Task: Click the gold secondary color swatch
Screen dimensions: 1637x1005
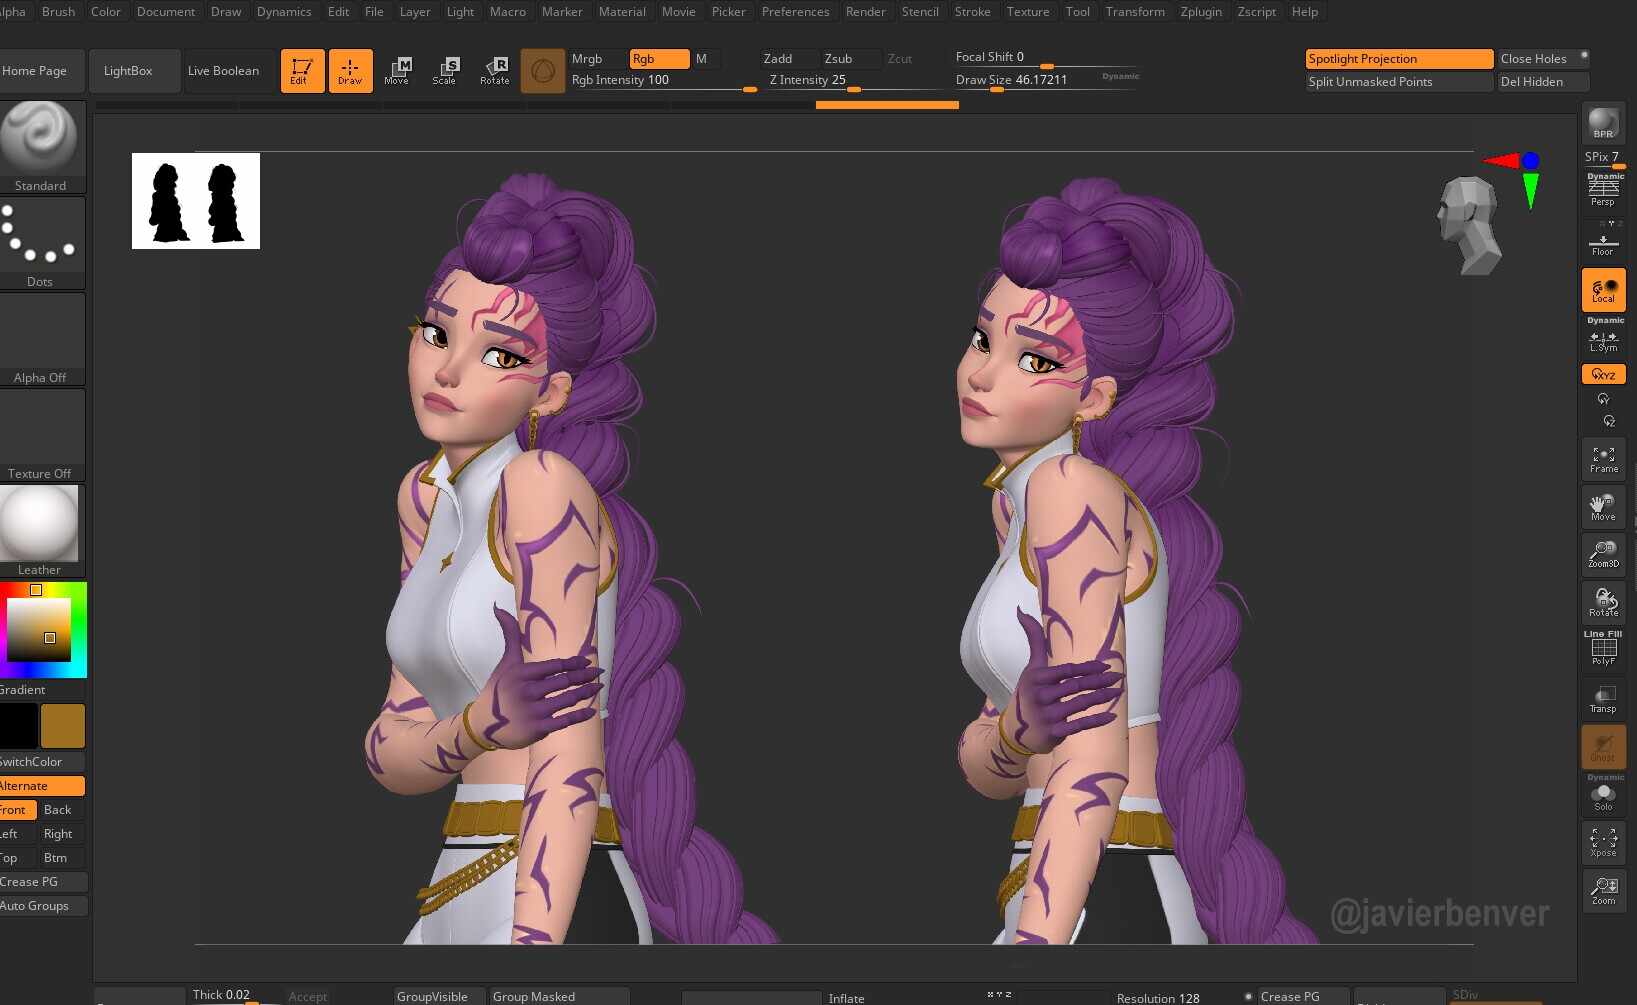Action: (x=63, y=726)
